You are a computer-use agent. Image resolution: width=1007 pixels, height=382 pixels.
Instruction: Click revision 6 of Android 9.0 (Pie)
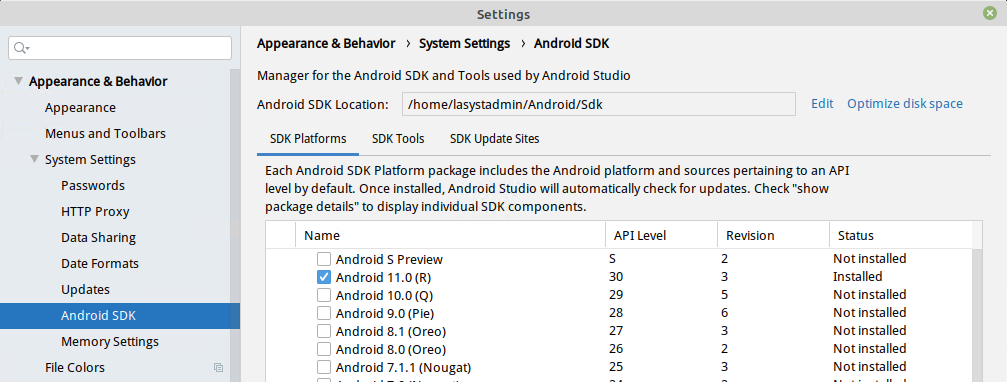coord(724,313)
